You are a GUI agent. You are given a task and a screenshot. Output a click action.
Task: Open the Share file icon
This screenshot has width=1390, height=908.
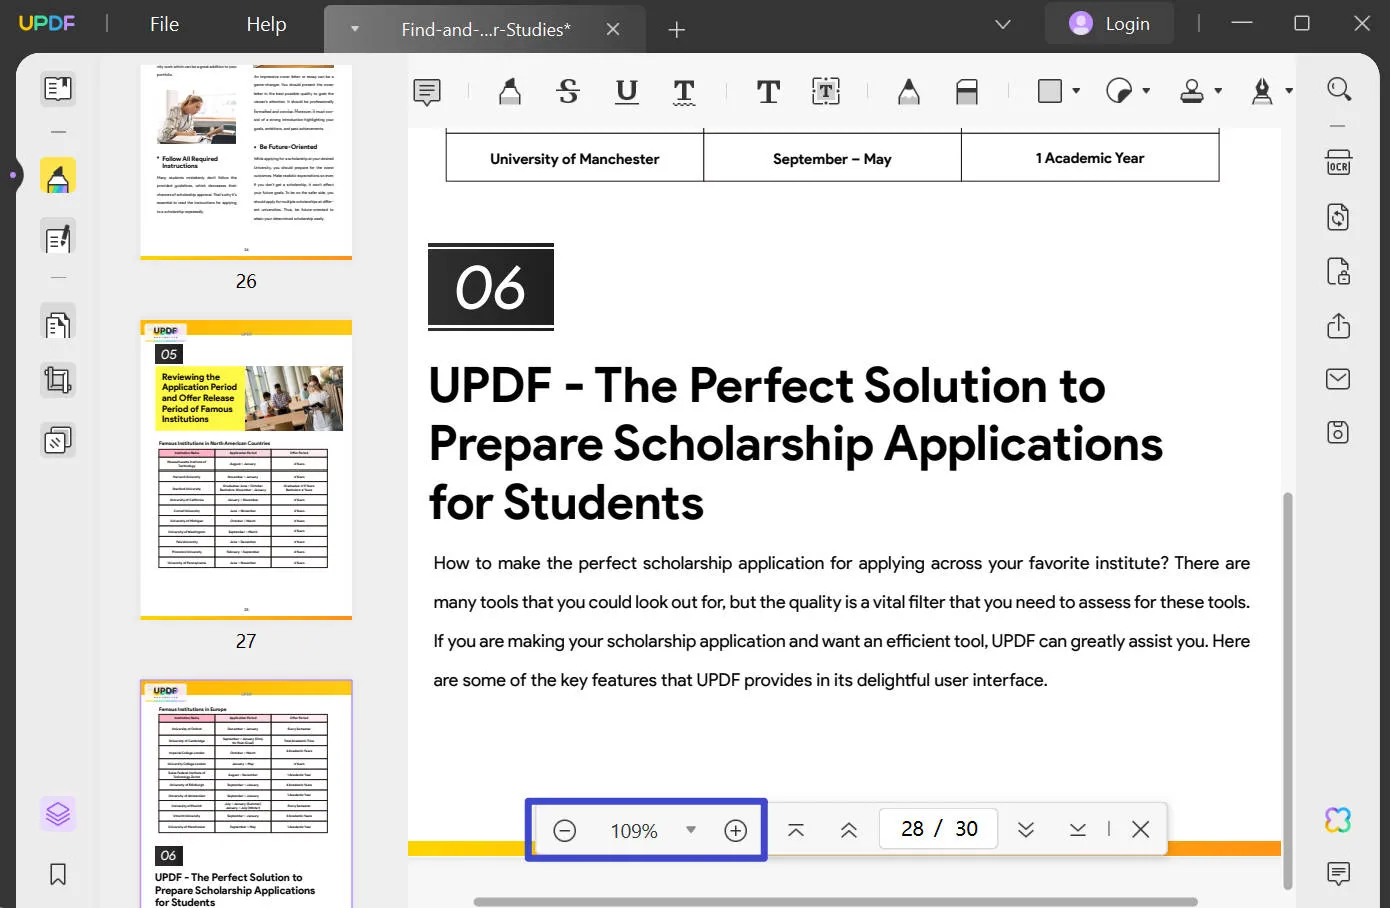1339,326
